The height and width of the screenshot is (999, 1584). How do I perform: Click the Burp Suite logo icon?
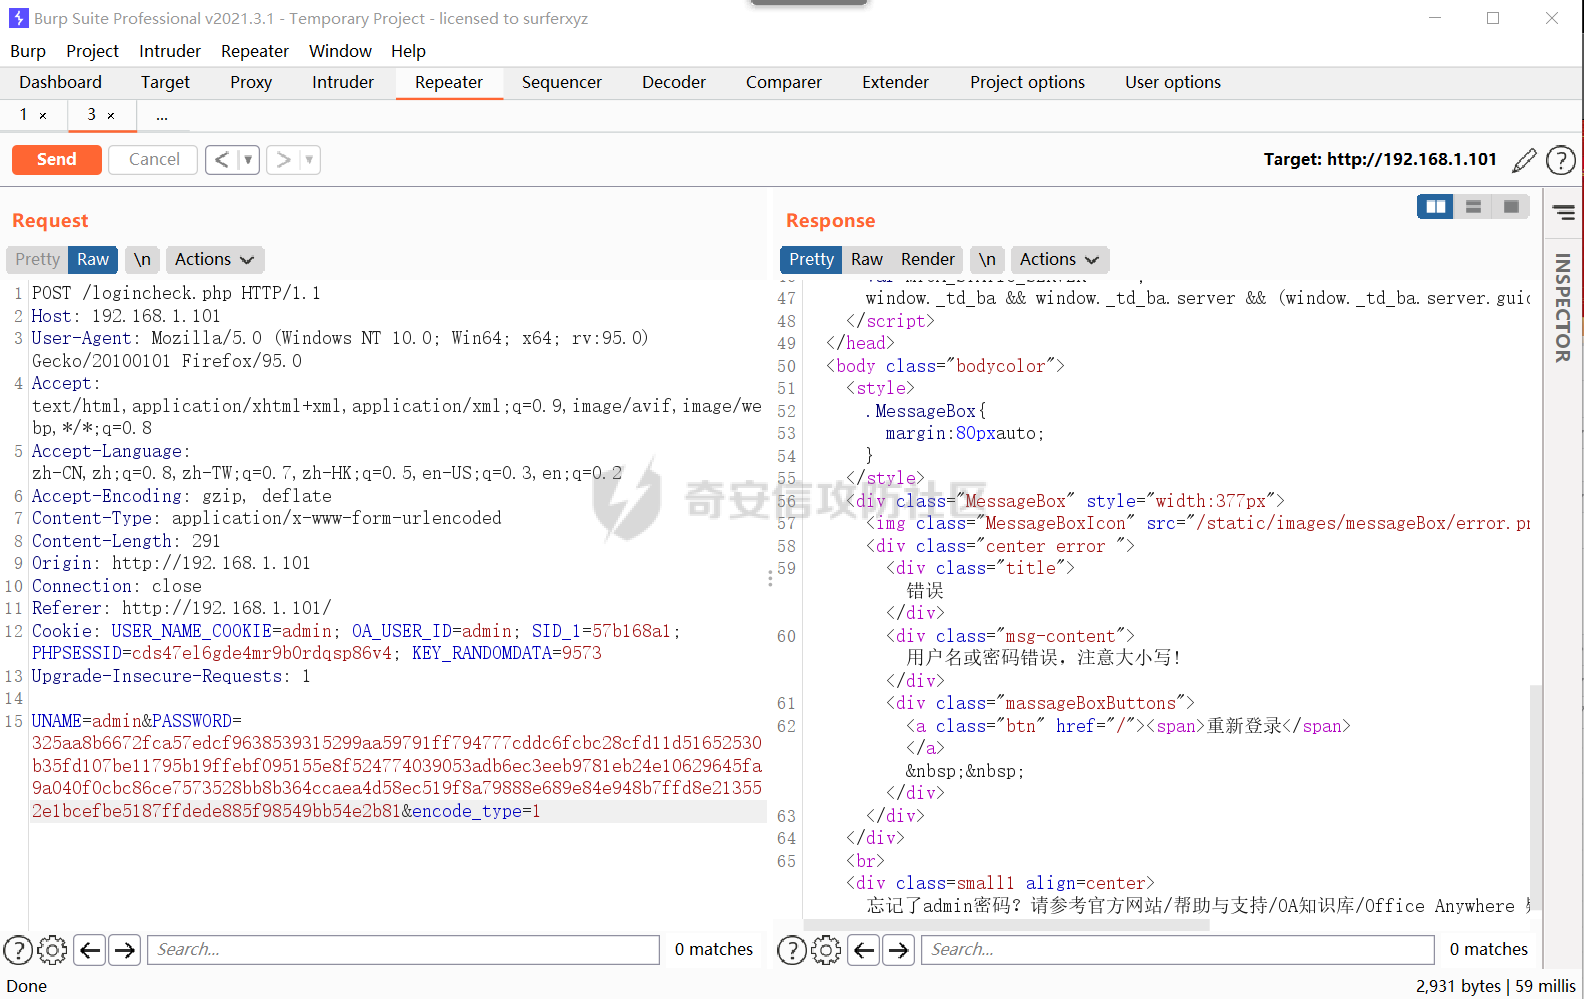18,18
